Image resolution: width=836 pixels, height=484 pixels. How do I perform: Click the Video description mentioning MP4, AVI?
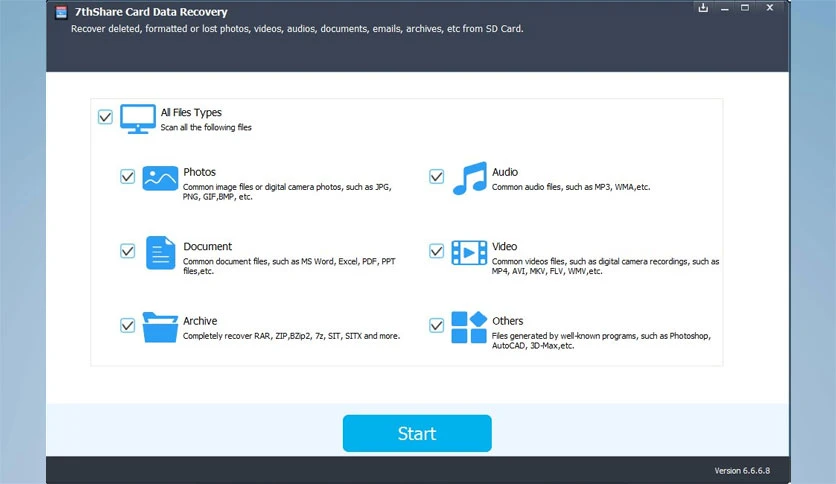[x=605, y=266]
